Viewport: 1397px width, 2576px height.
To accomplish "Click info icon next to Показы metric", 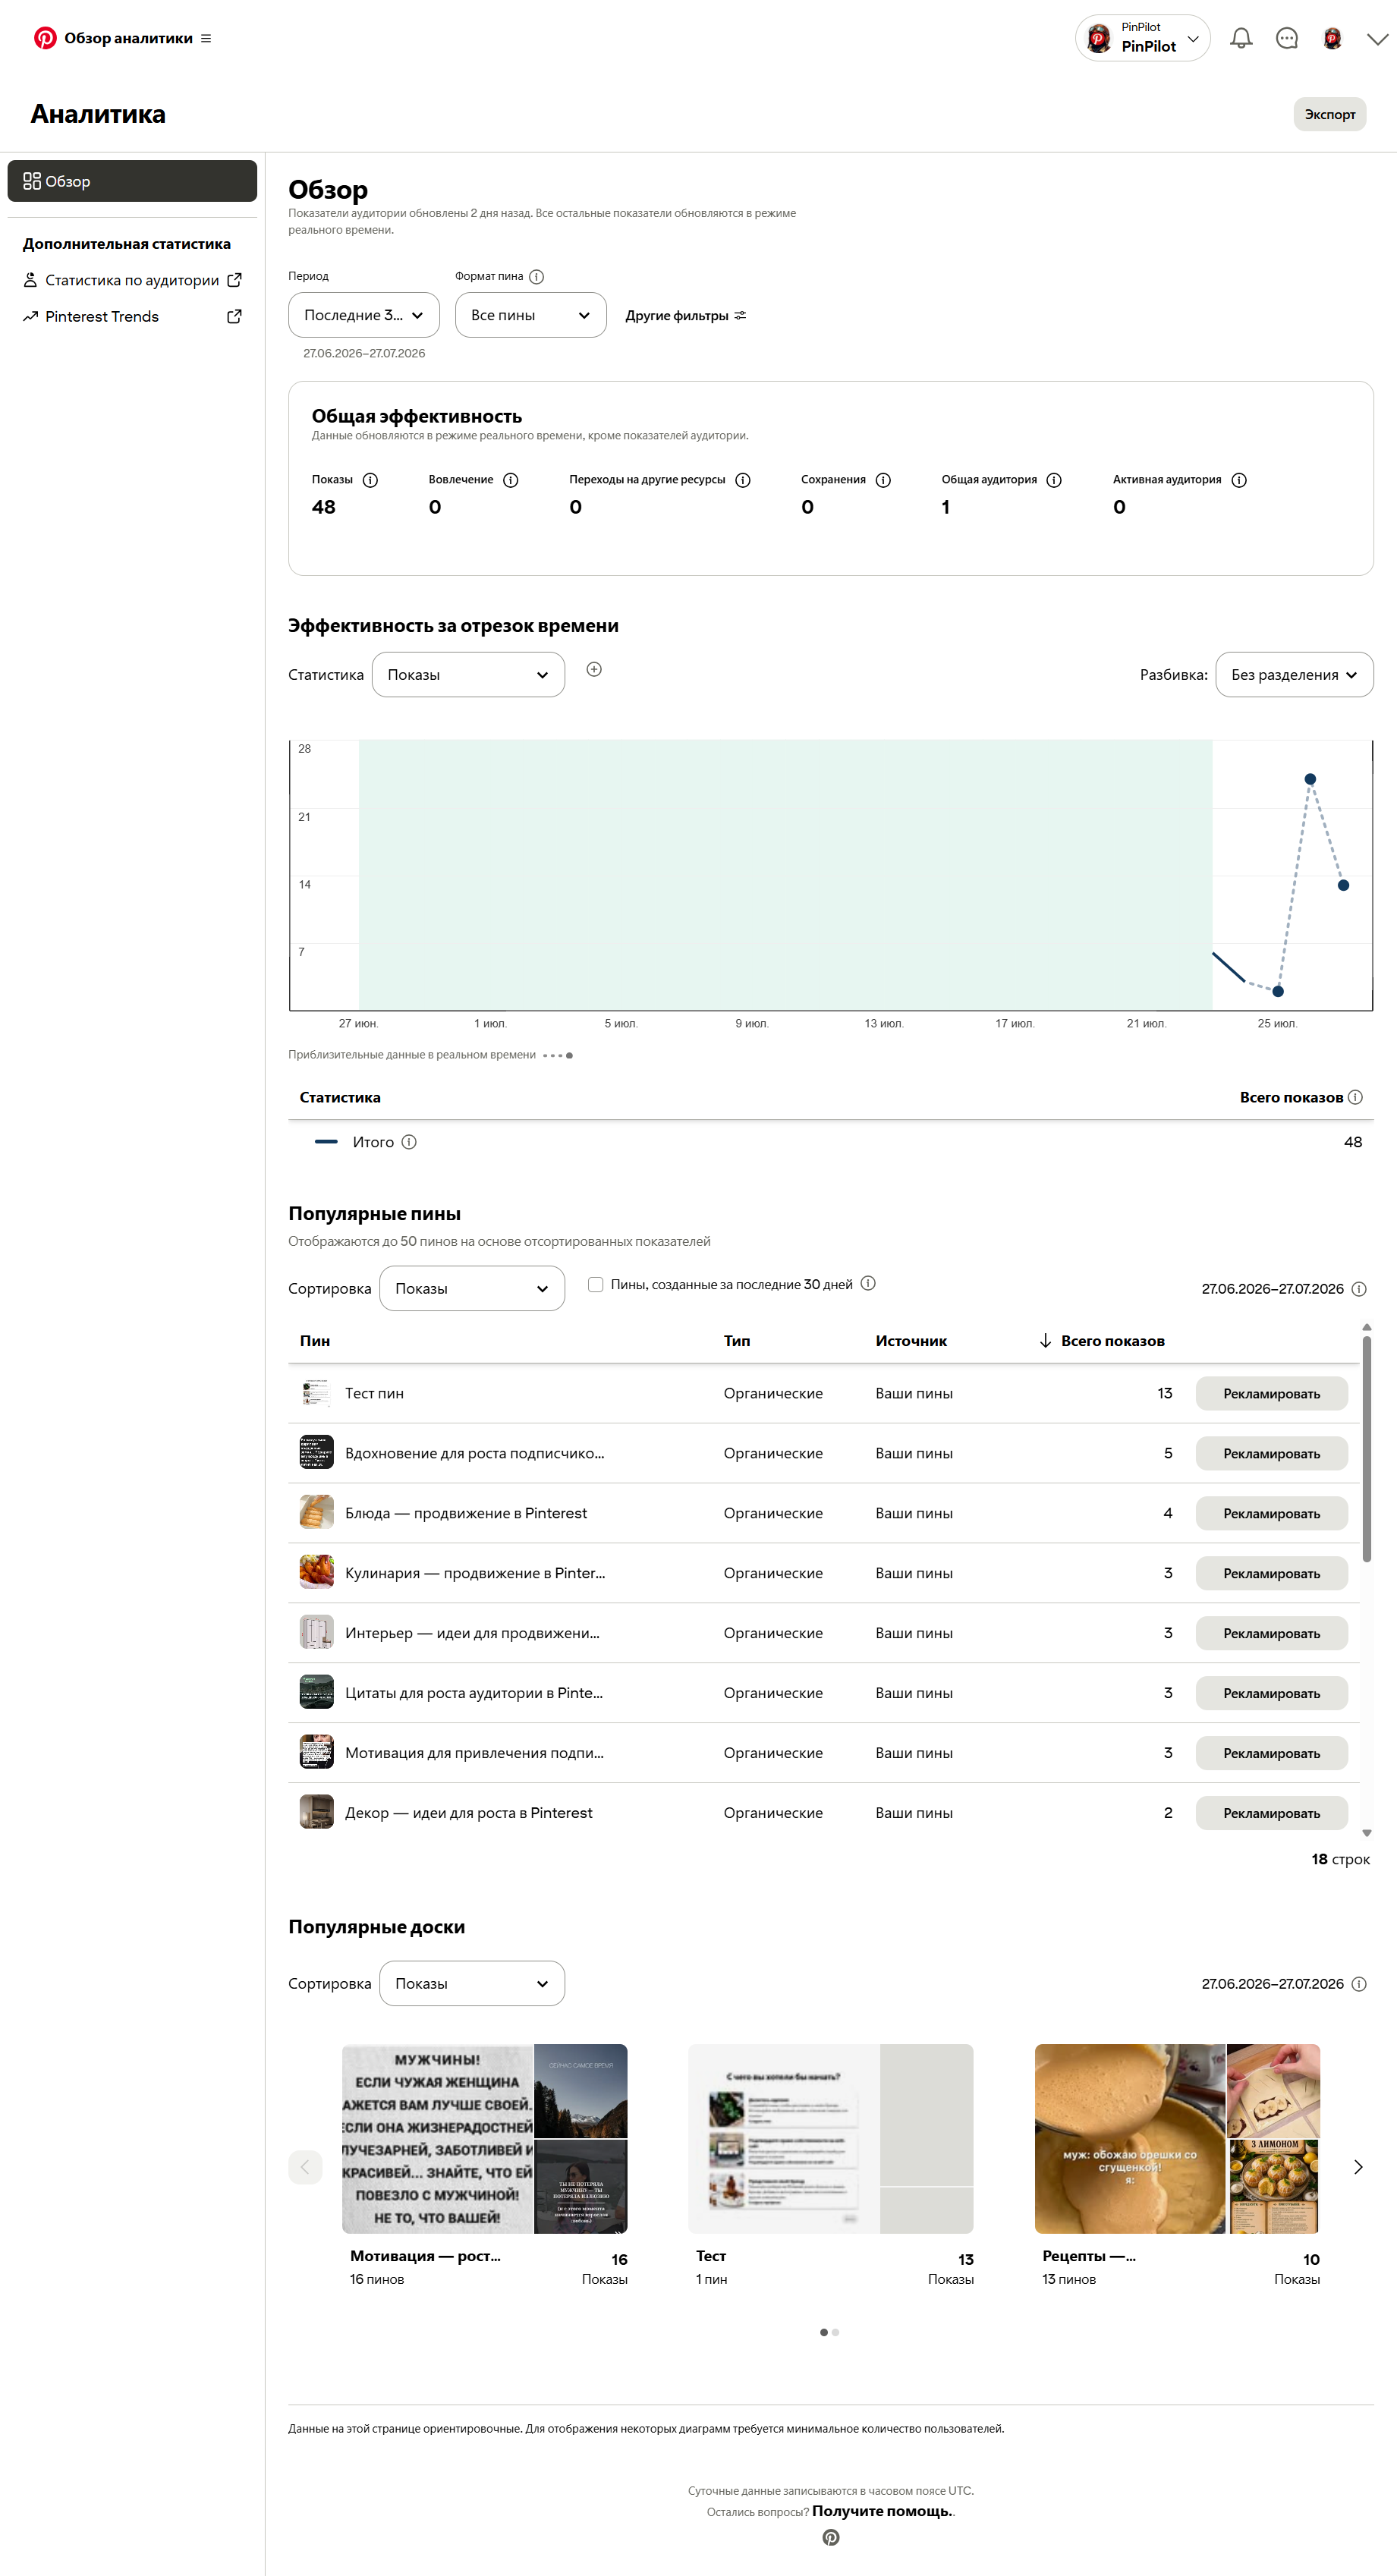I will pyautogui.click(x=370, y=480).
